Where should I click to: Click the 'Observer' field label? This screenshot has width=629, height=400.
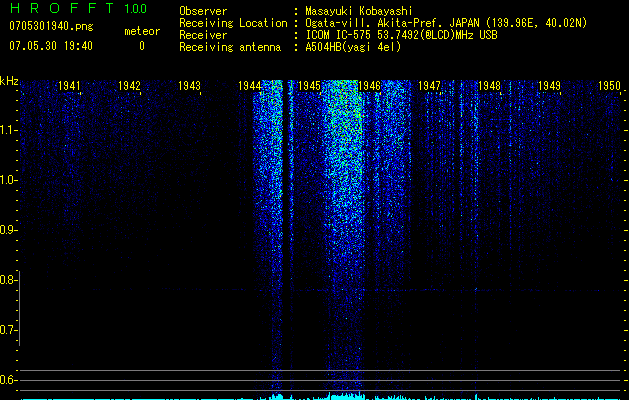click(x=203, y=11)
